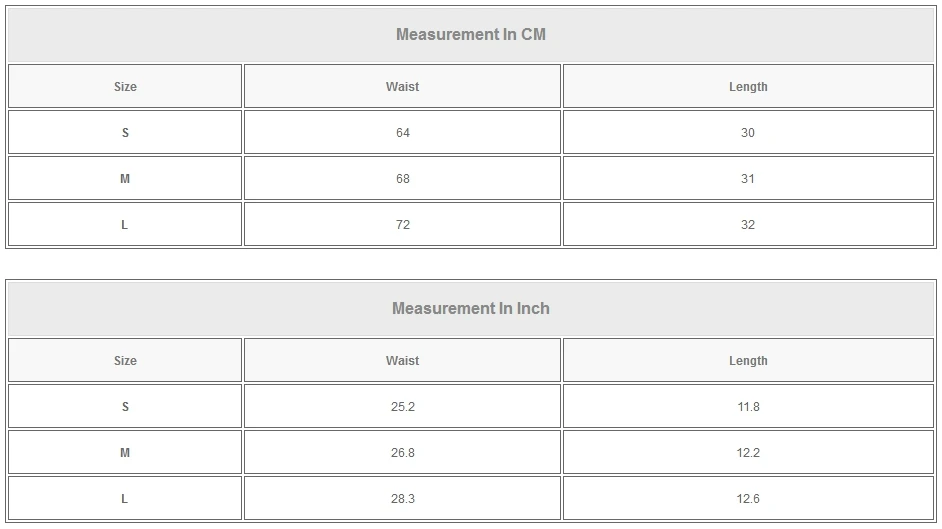Screen dimensions: 942x529
Task: Select the Length header in Inch table
Action: pyautogui.click(x=748, y=361)
